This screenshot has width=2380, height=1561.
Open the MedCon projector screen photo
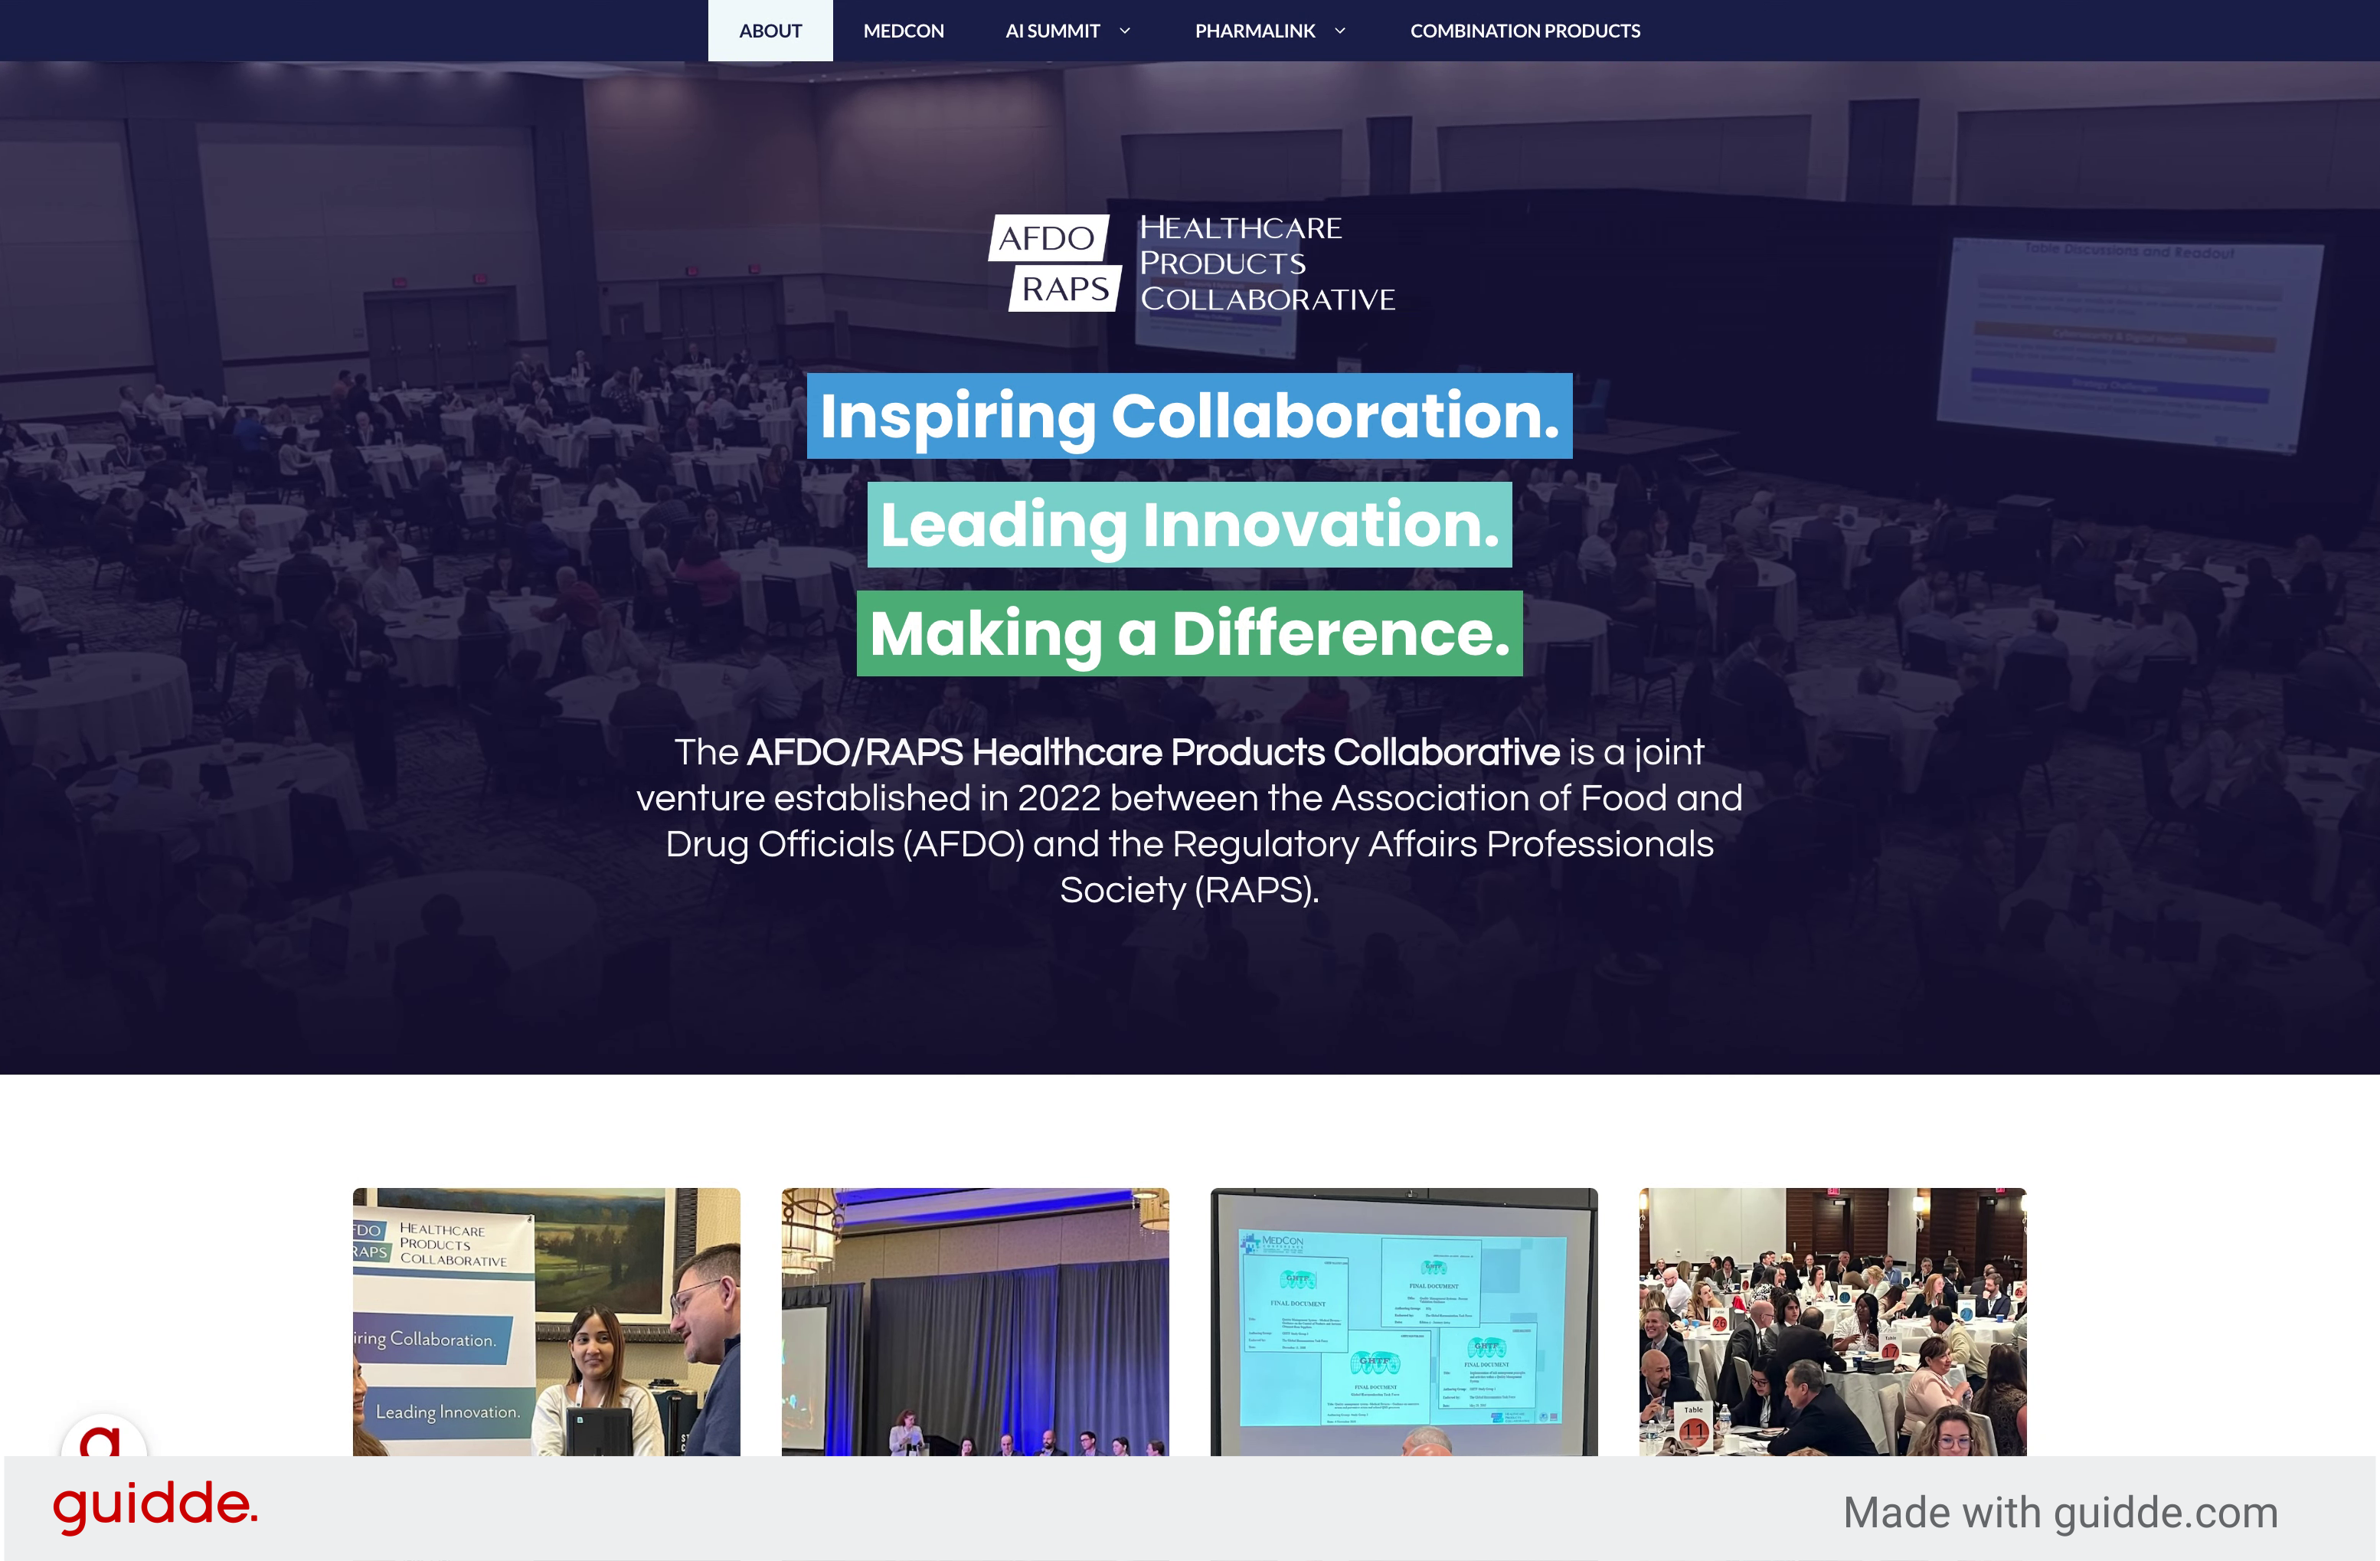(1403, 1321)
